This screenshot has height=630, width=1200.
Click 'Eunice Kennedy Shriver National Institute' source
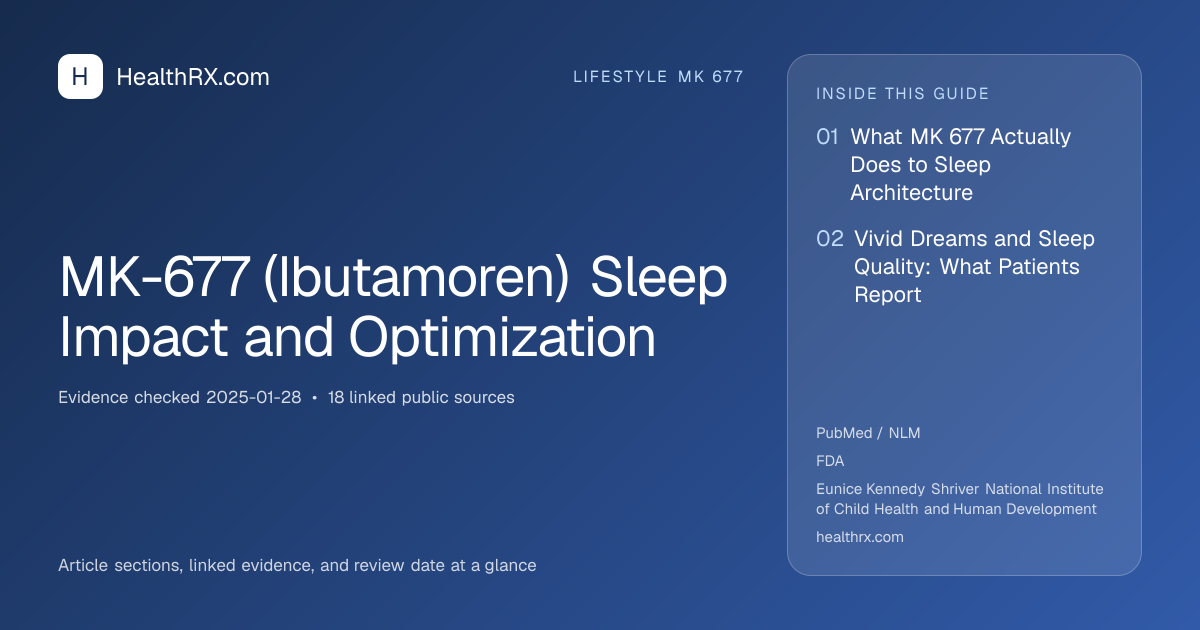click(x=960, y=499)
